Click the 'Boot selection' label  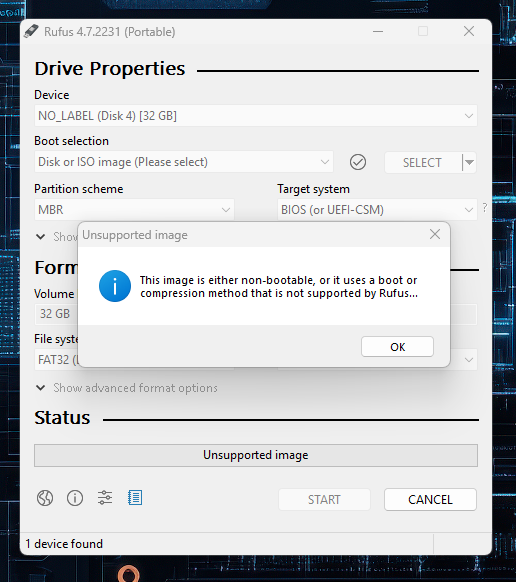click(x=72, y=141)
